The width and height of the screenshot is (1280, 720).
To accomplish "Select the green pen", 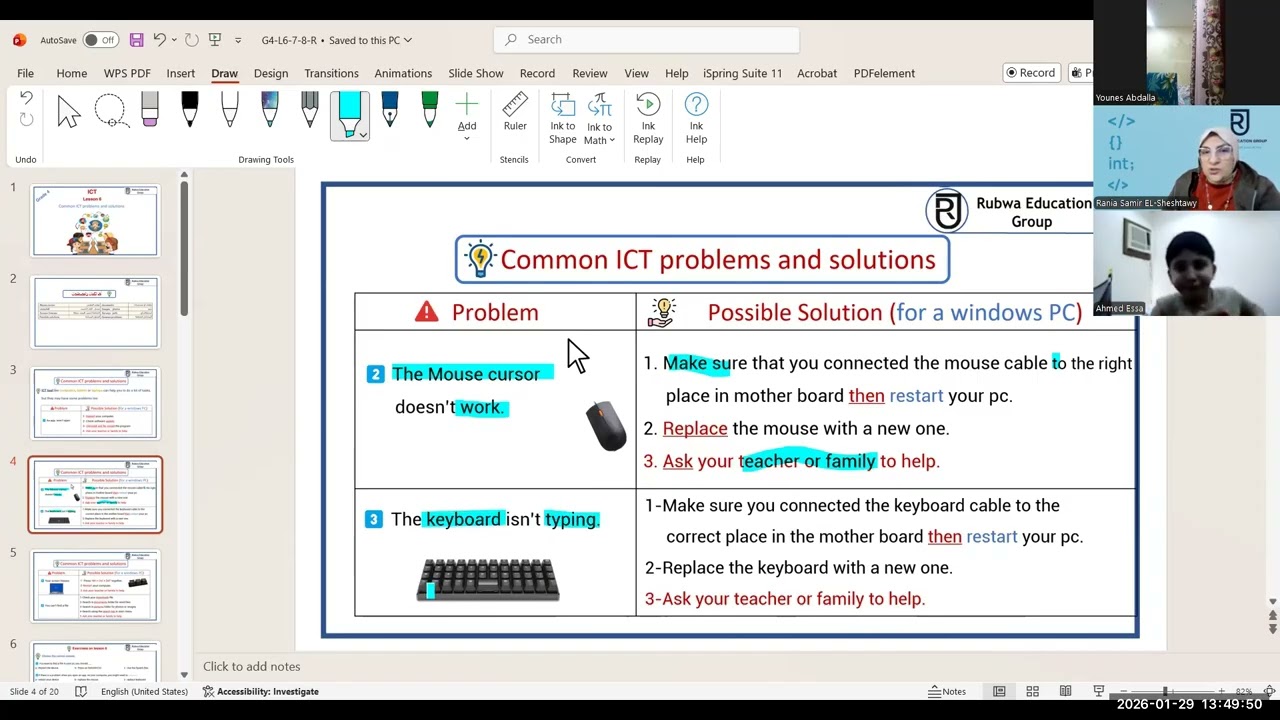I will (430, 110).
